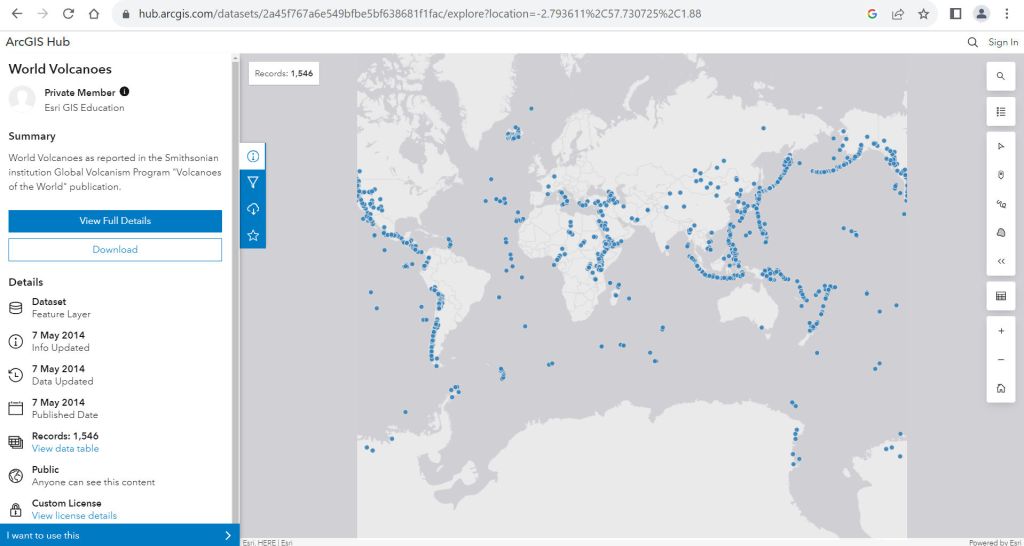The height and width of the screenshot is (546, 1024).
Task: Open the map search tool
Action: (1001, 76)
